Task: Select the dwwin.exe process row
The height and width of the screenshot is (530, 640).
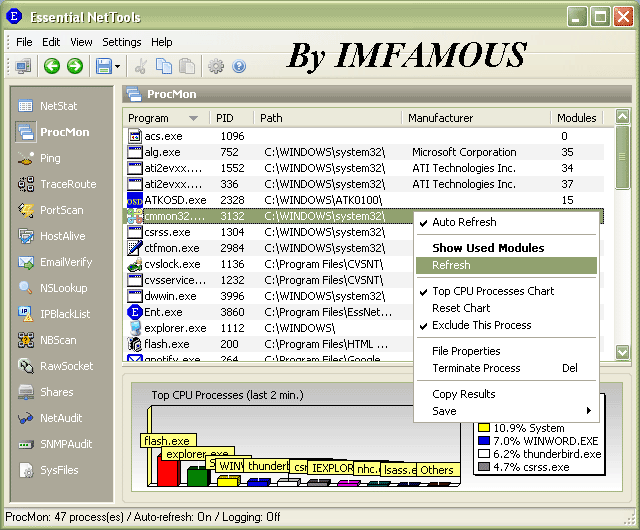Action: [268, 296]
